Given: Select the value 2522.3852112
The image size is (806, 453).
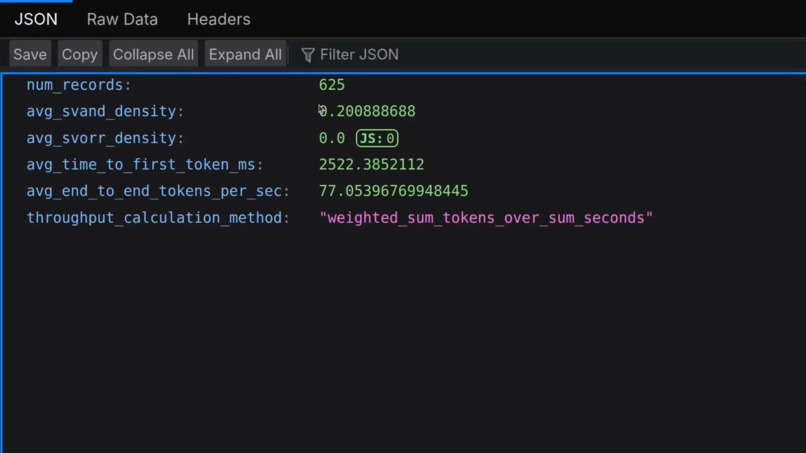Looking at the screenshot, I should (371, 165).
